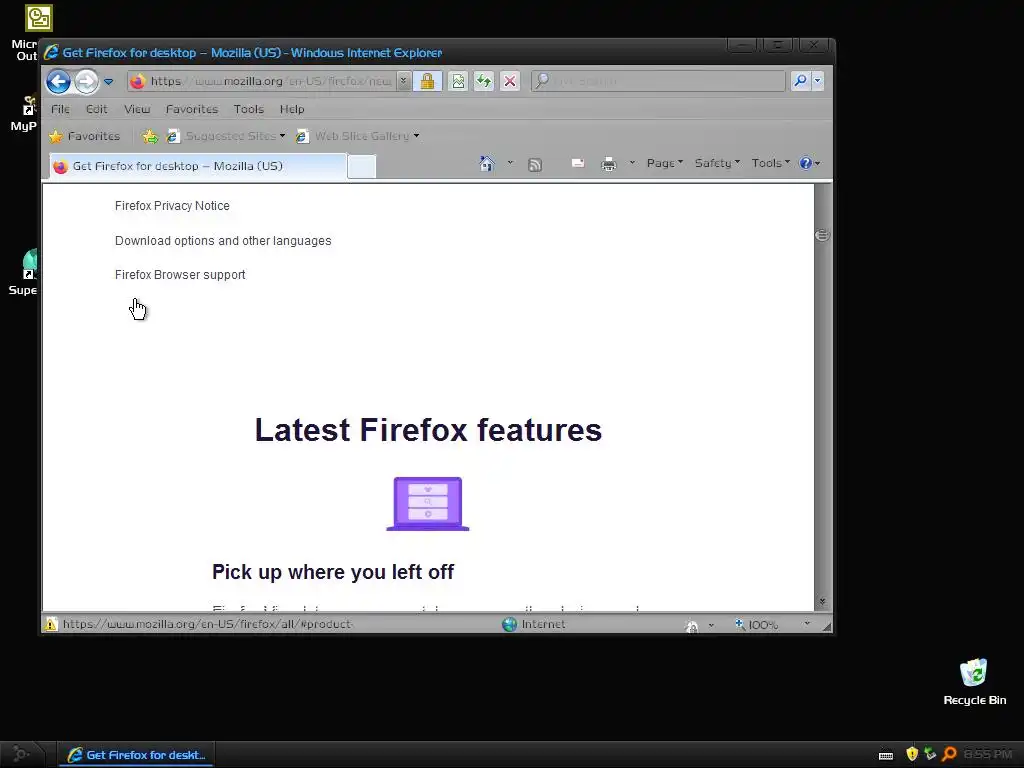Open Download options and other languages link
The width and height of the screenshot is (1024, 768).
pyautogui.click(x=223, y=241)
